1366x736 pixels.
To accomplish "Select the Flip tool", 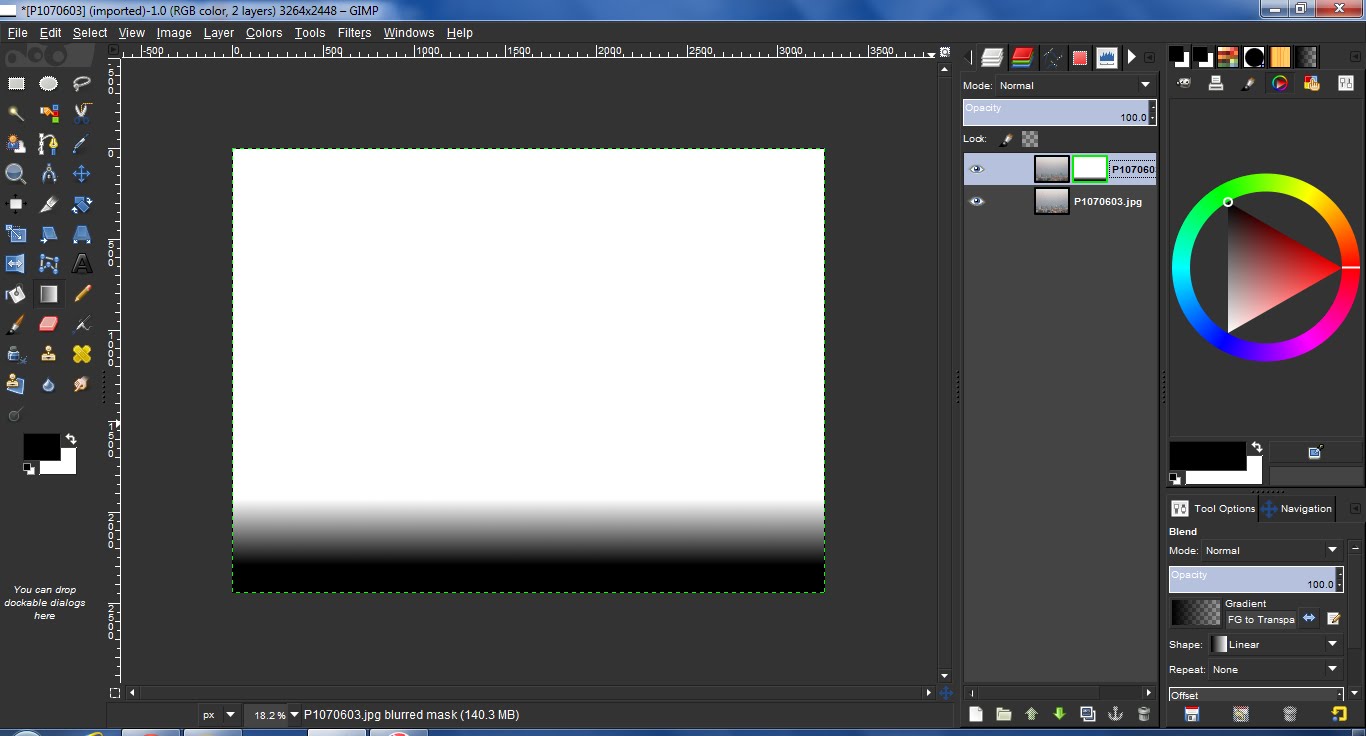I will [16, 264].
